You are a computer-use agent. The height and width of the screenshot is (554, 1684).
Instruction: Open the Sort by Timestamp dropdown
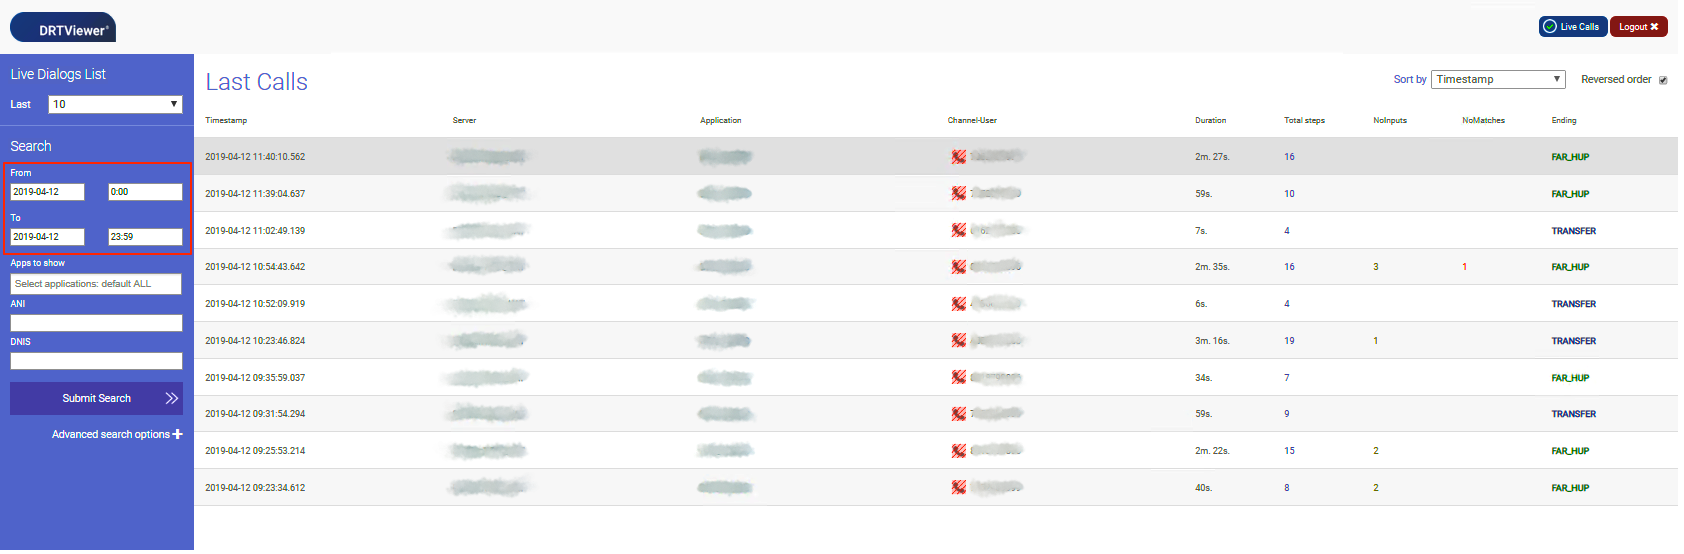1497,80
